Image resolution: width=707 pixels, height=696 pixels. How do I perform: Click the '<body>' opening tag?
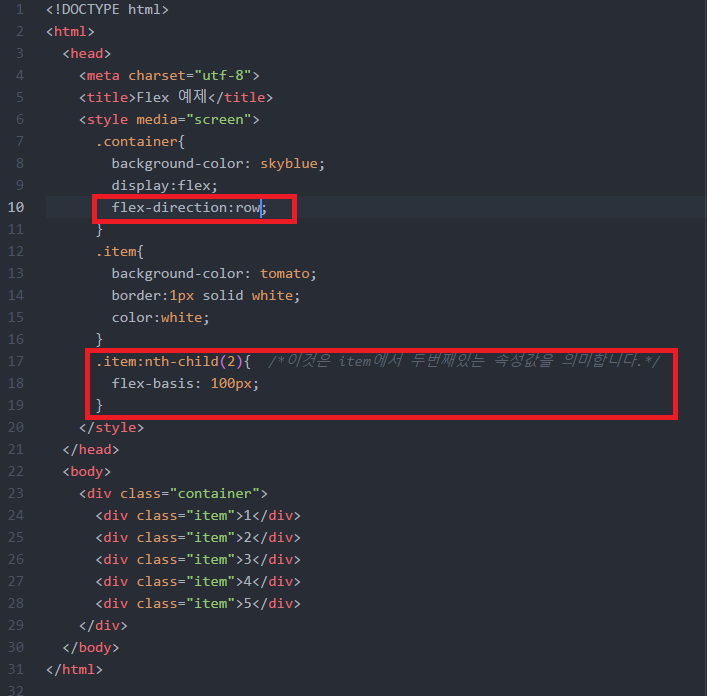(x=87, y=472)
